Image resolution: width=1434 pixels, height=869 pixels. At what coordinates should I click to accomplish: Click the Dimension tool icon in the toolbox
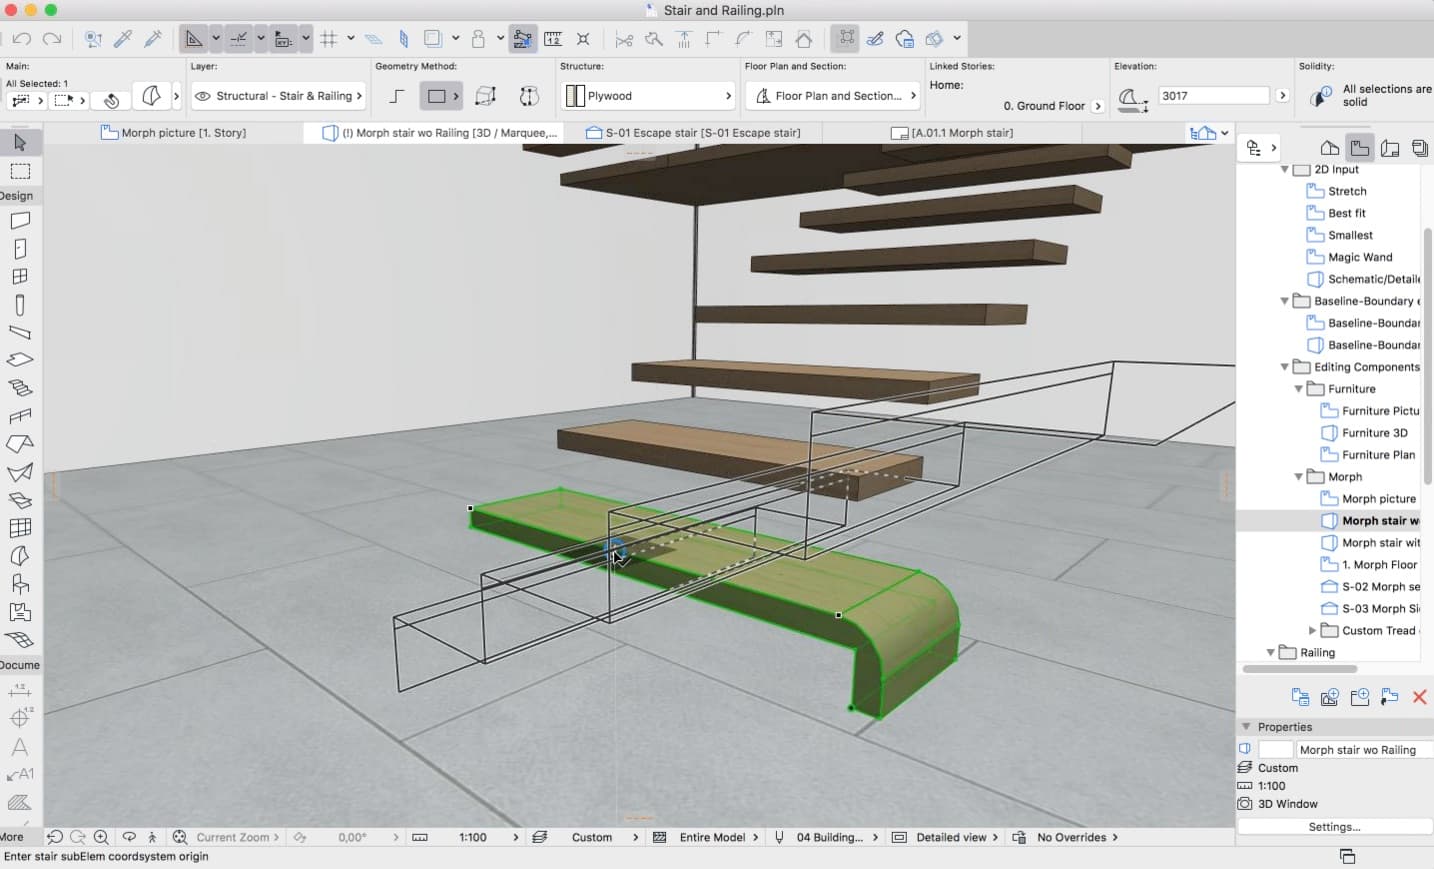tap(19, 690)
